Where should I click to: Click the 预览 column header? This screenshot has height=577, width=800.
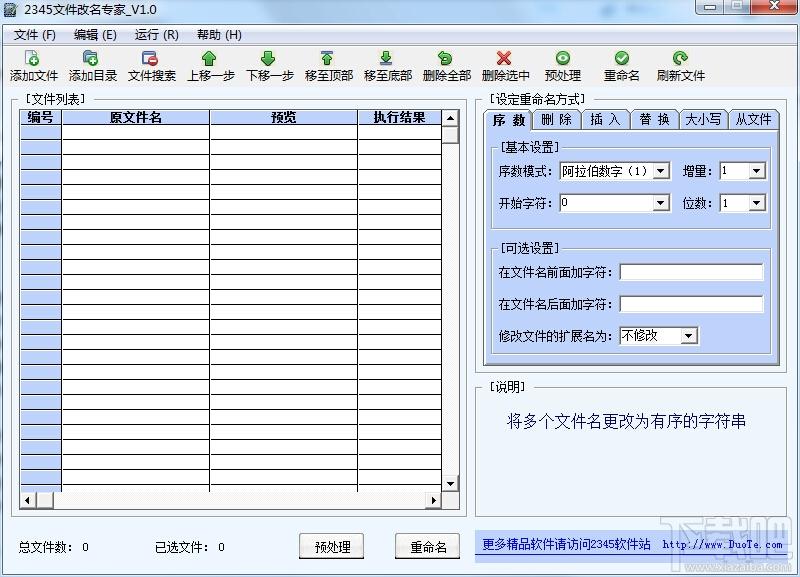(284, 117)
